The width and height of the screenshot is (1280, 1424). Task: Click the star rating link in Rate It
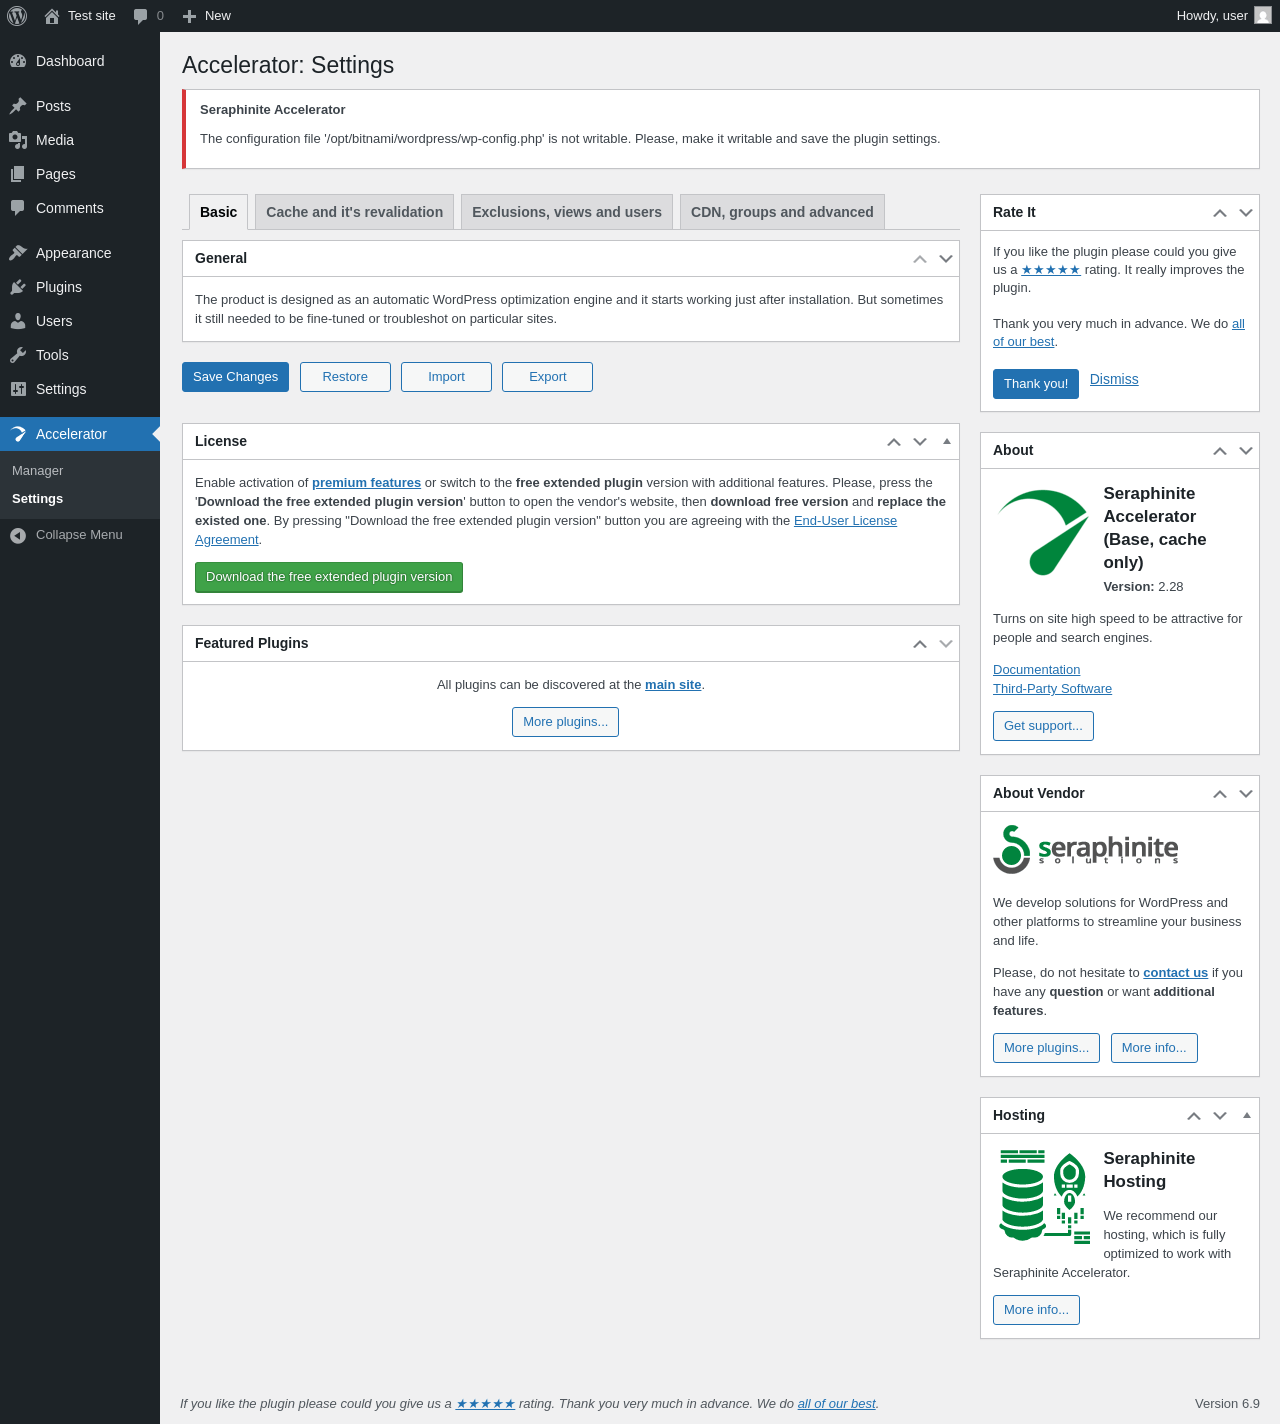click(1051, 270)
